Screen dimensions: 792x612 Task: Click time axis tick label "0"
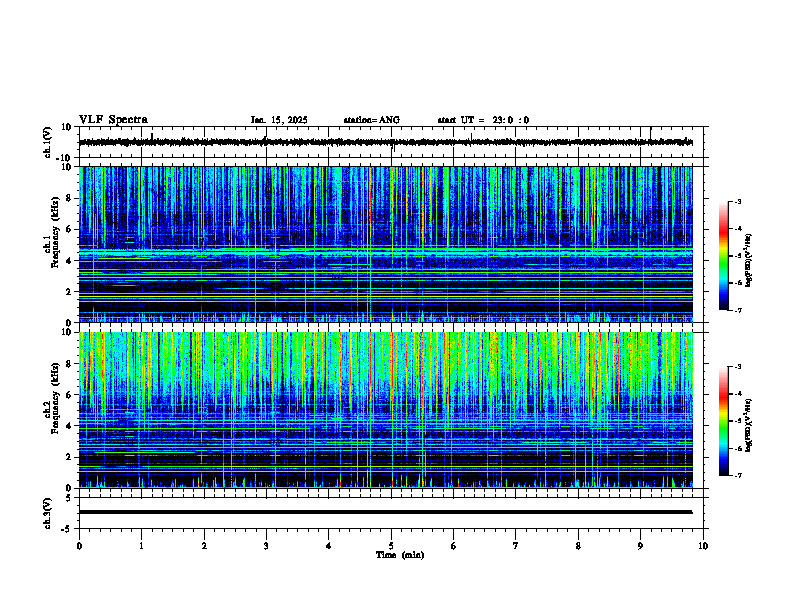79,546
